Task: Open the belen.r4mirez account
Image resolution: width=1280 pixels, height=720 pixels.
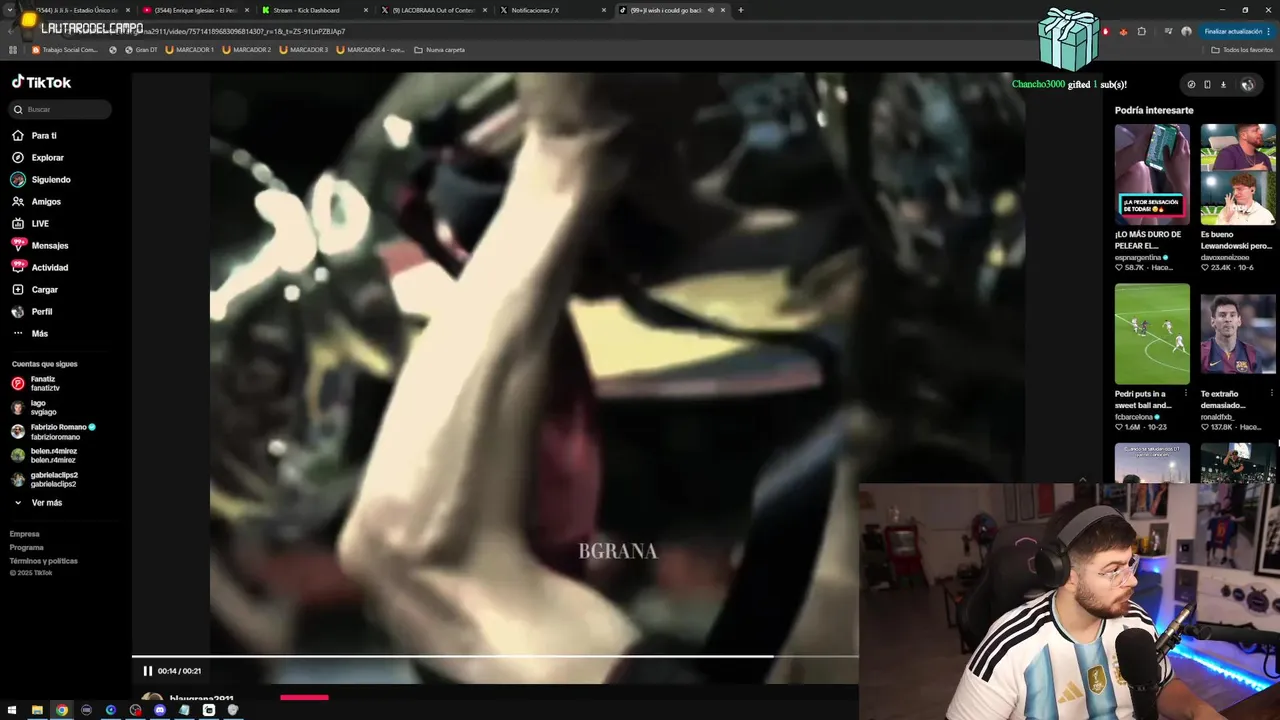Action: 44,455
